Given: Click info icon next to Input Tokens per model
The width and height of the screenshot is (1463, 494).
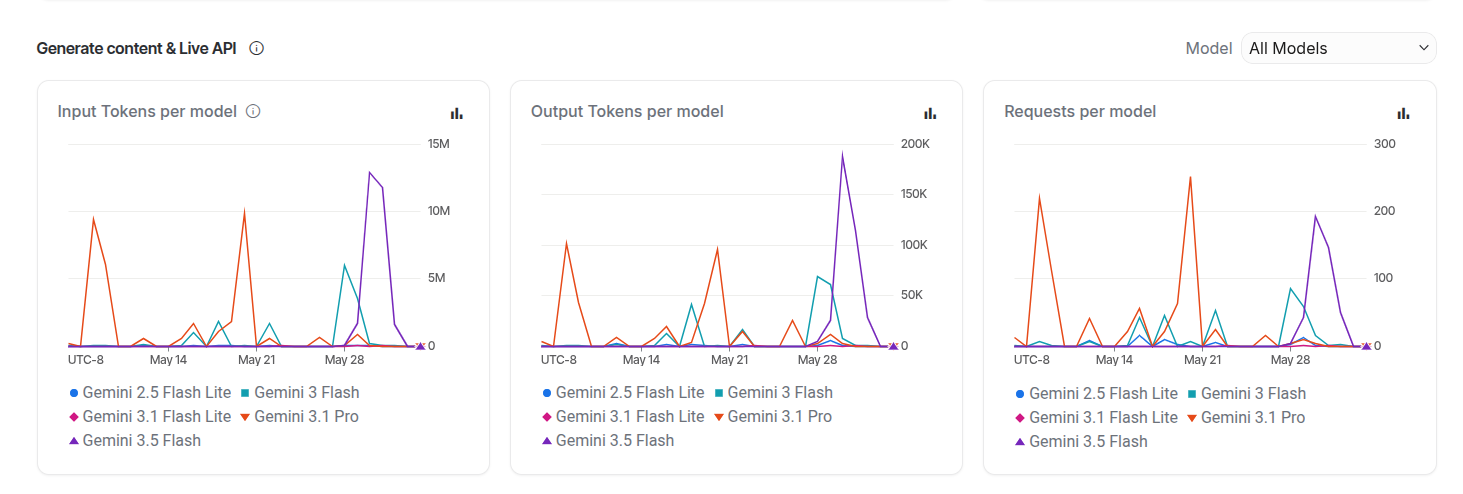Looking at the screenshot, I should coord(253,111).
